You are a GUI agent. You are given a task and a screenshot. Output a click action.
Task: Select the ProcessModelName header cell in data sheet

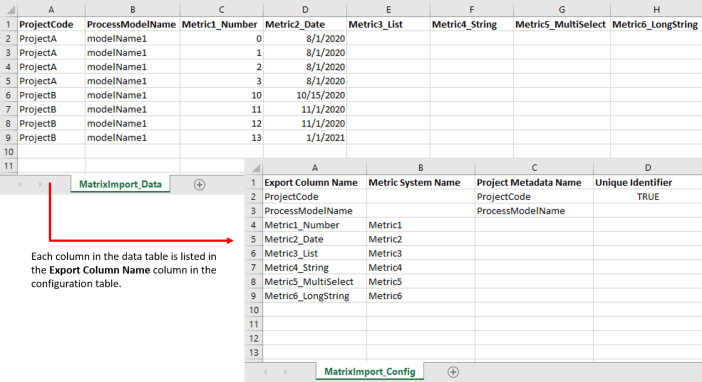pos(132,24)
